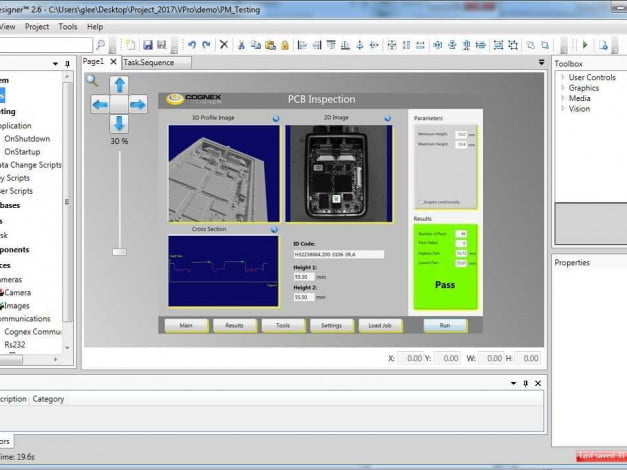Click the search magnifier icon in the toolbar
627x470 pixels.
[101, 45]
